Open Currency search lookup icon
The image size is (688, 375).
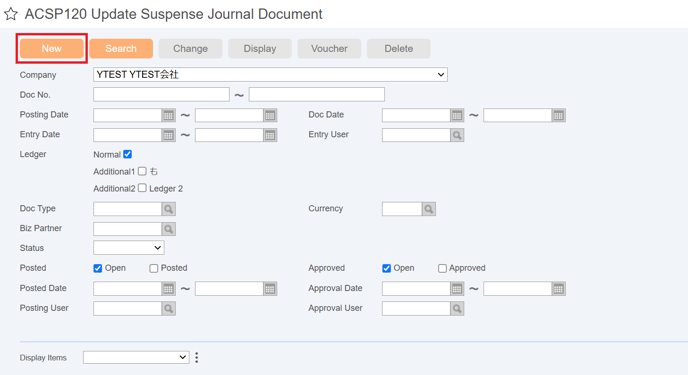click(x=429, y=209)
